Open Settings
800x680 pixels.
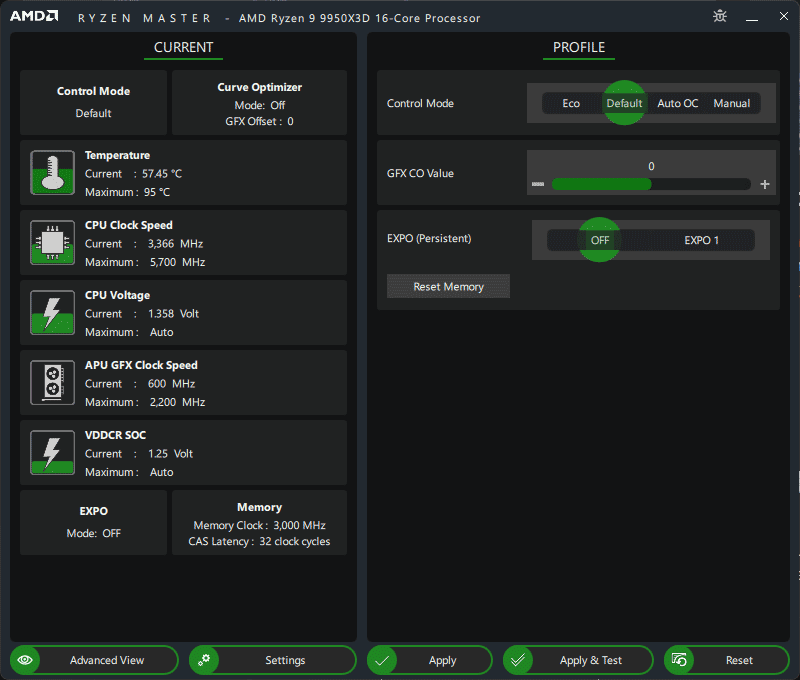click(272, 660)
